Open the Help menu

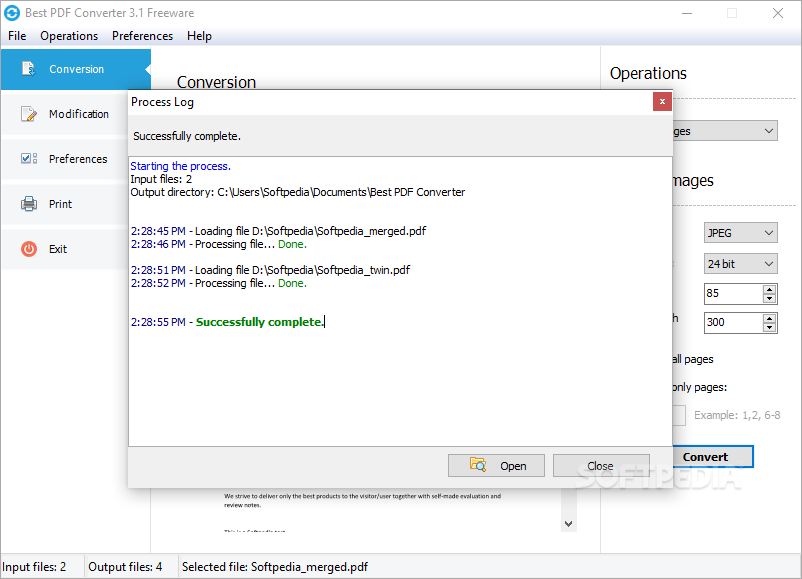point(199,36)
